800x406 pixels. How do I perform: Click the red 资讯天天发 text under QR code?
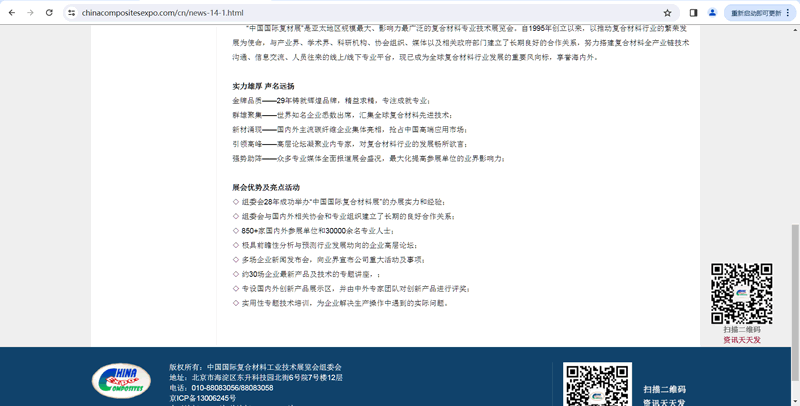(741, 340)
